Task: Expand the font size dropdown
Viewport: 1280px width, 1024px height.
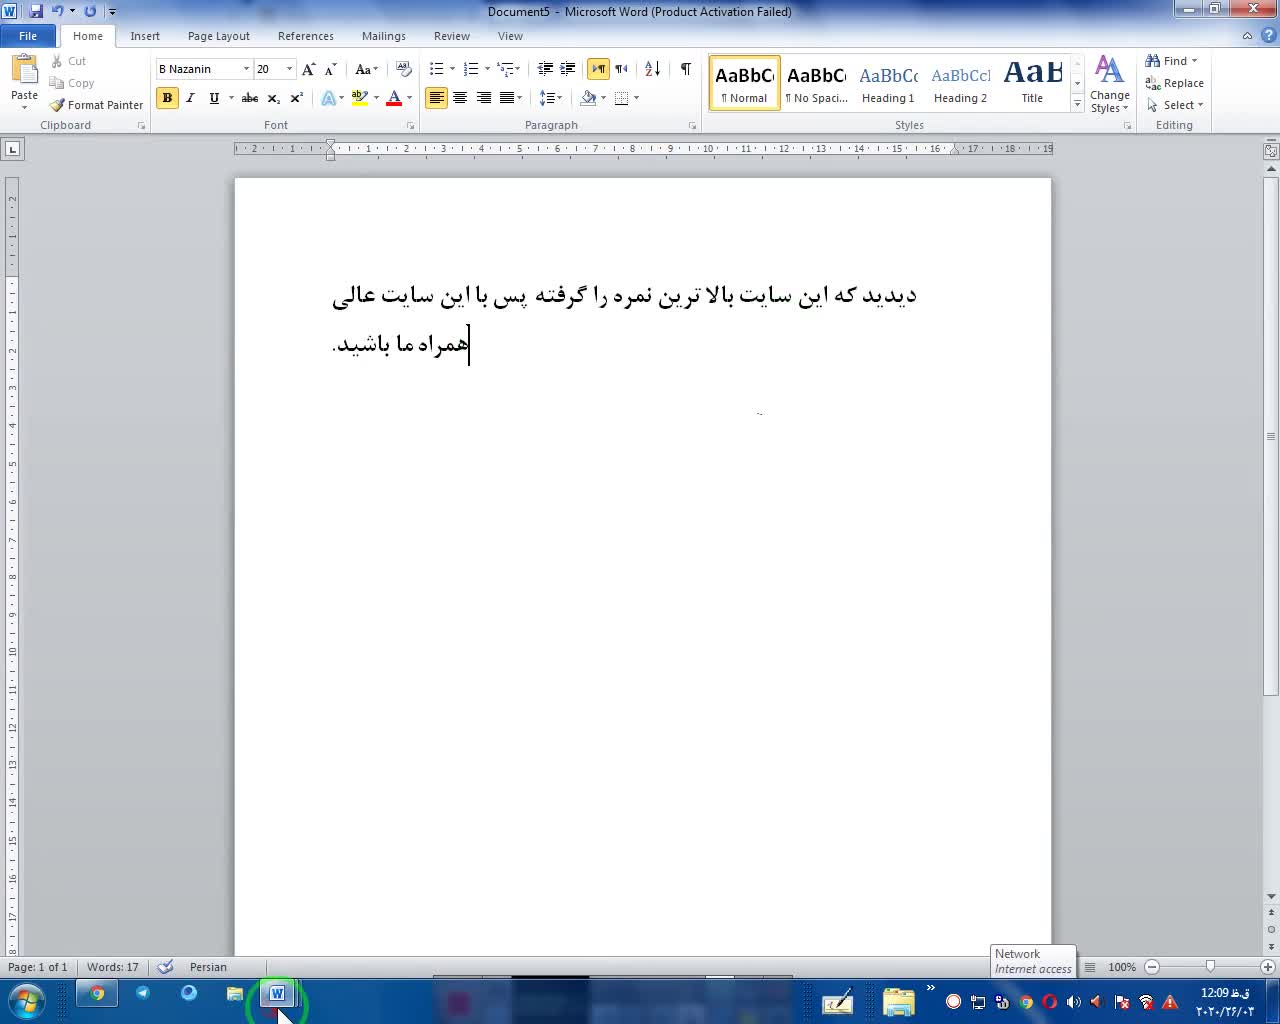Action: [289, 69]
